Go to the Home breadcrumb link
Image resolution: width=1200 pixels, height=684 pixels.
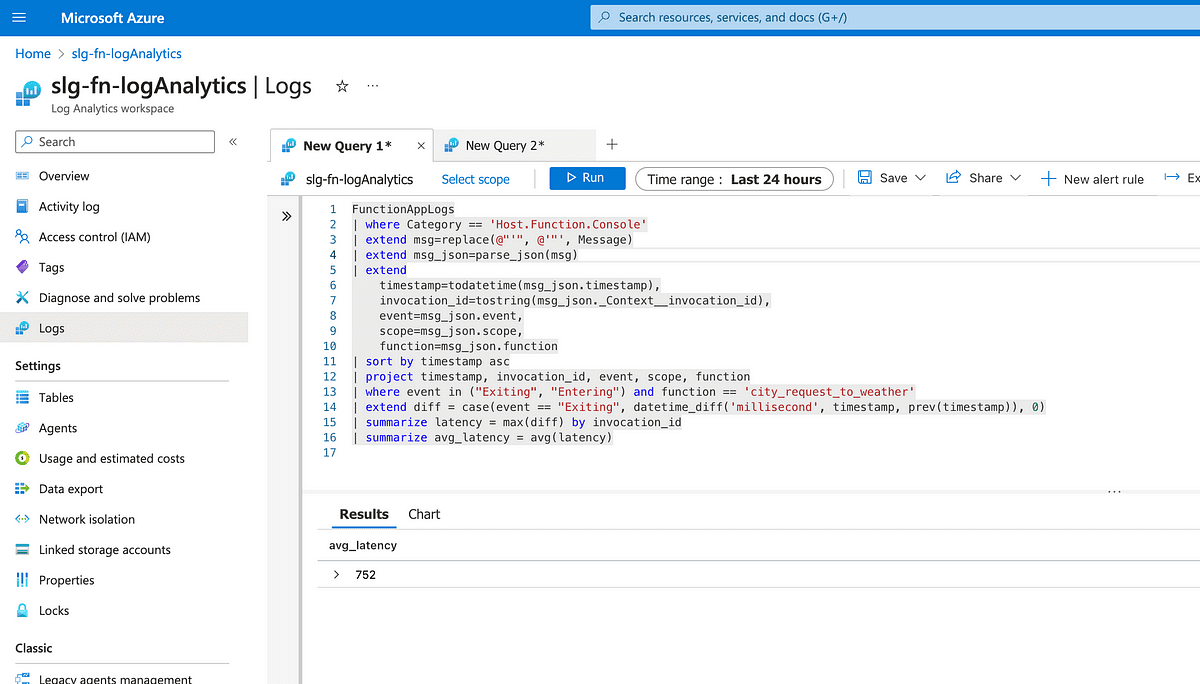33,54
